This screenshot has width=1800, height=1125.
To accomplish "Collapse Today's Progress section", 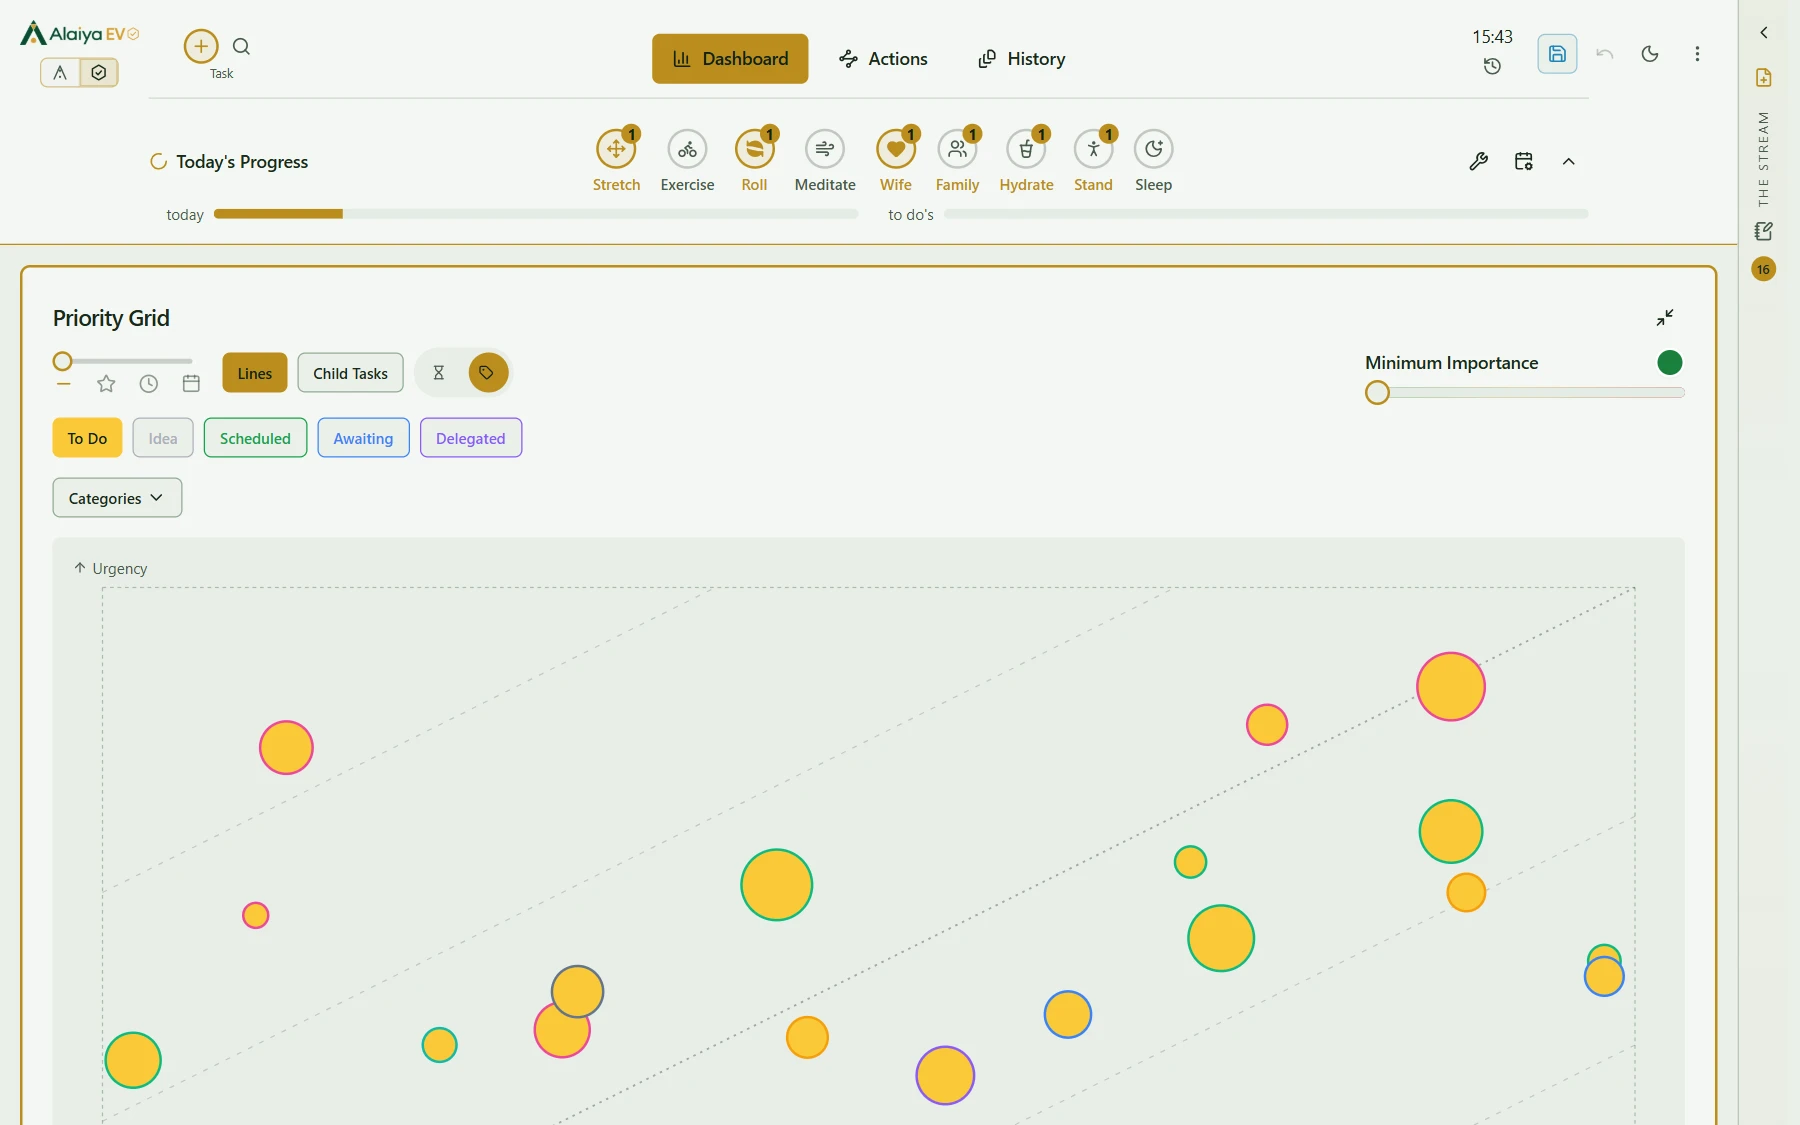I will (x=1569, y=161).
